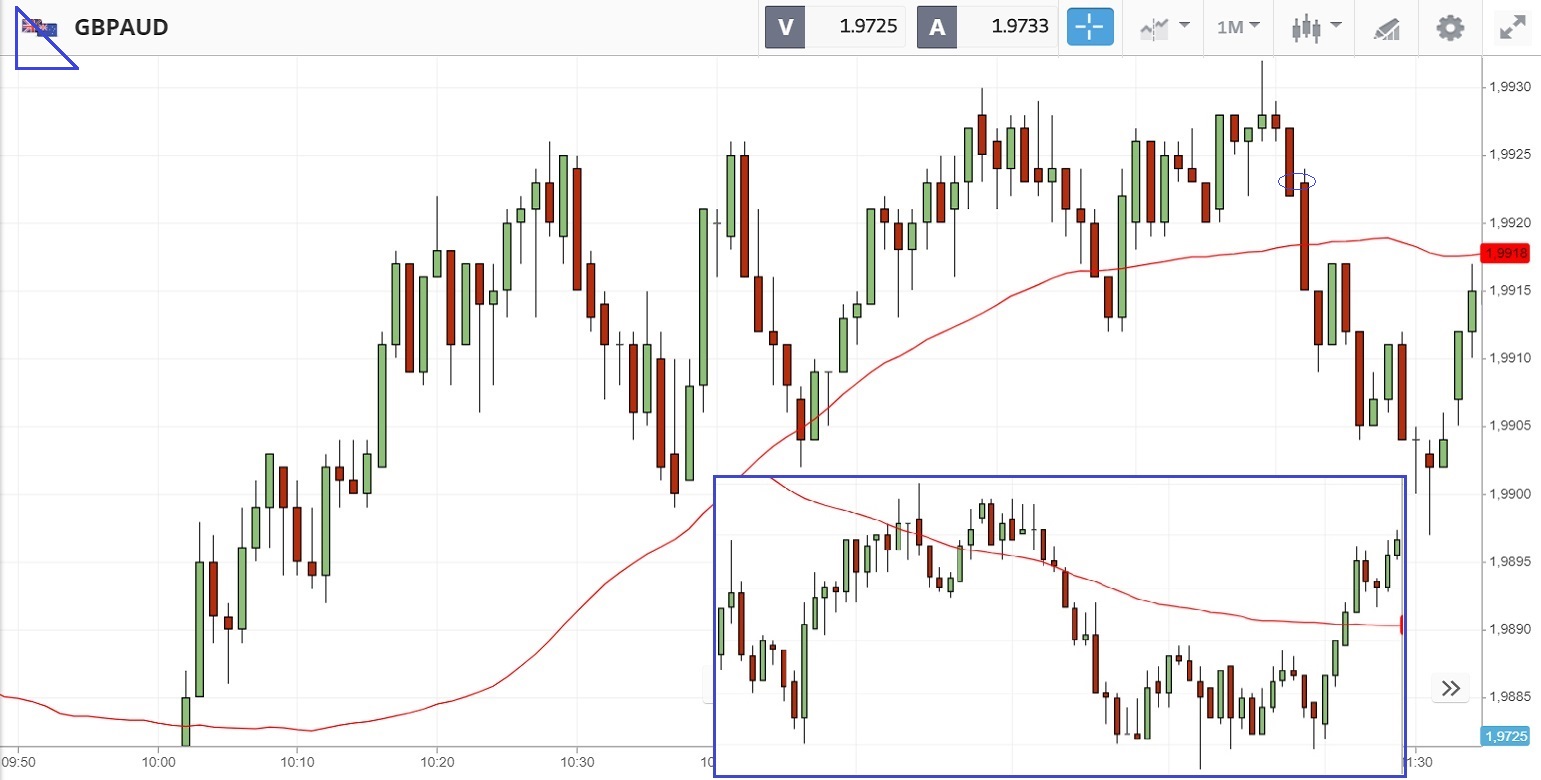
Task: Click the 1.9725 sell price value
Action: (x=857, y=27)
